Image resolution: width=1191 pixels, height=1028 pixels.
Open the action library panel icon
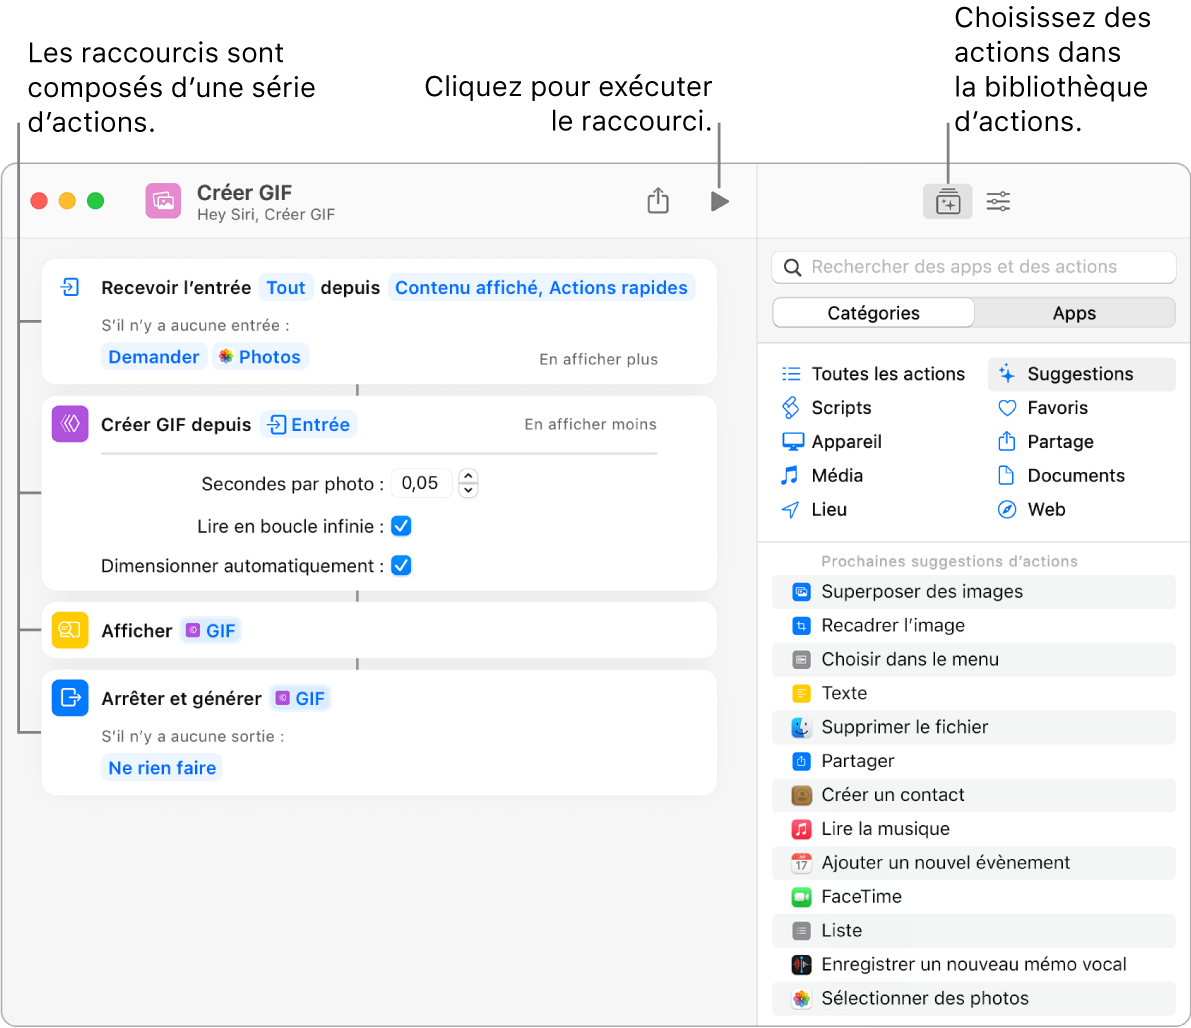click(x=947, y=201)
